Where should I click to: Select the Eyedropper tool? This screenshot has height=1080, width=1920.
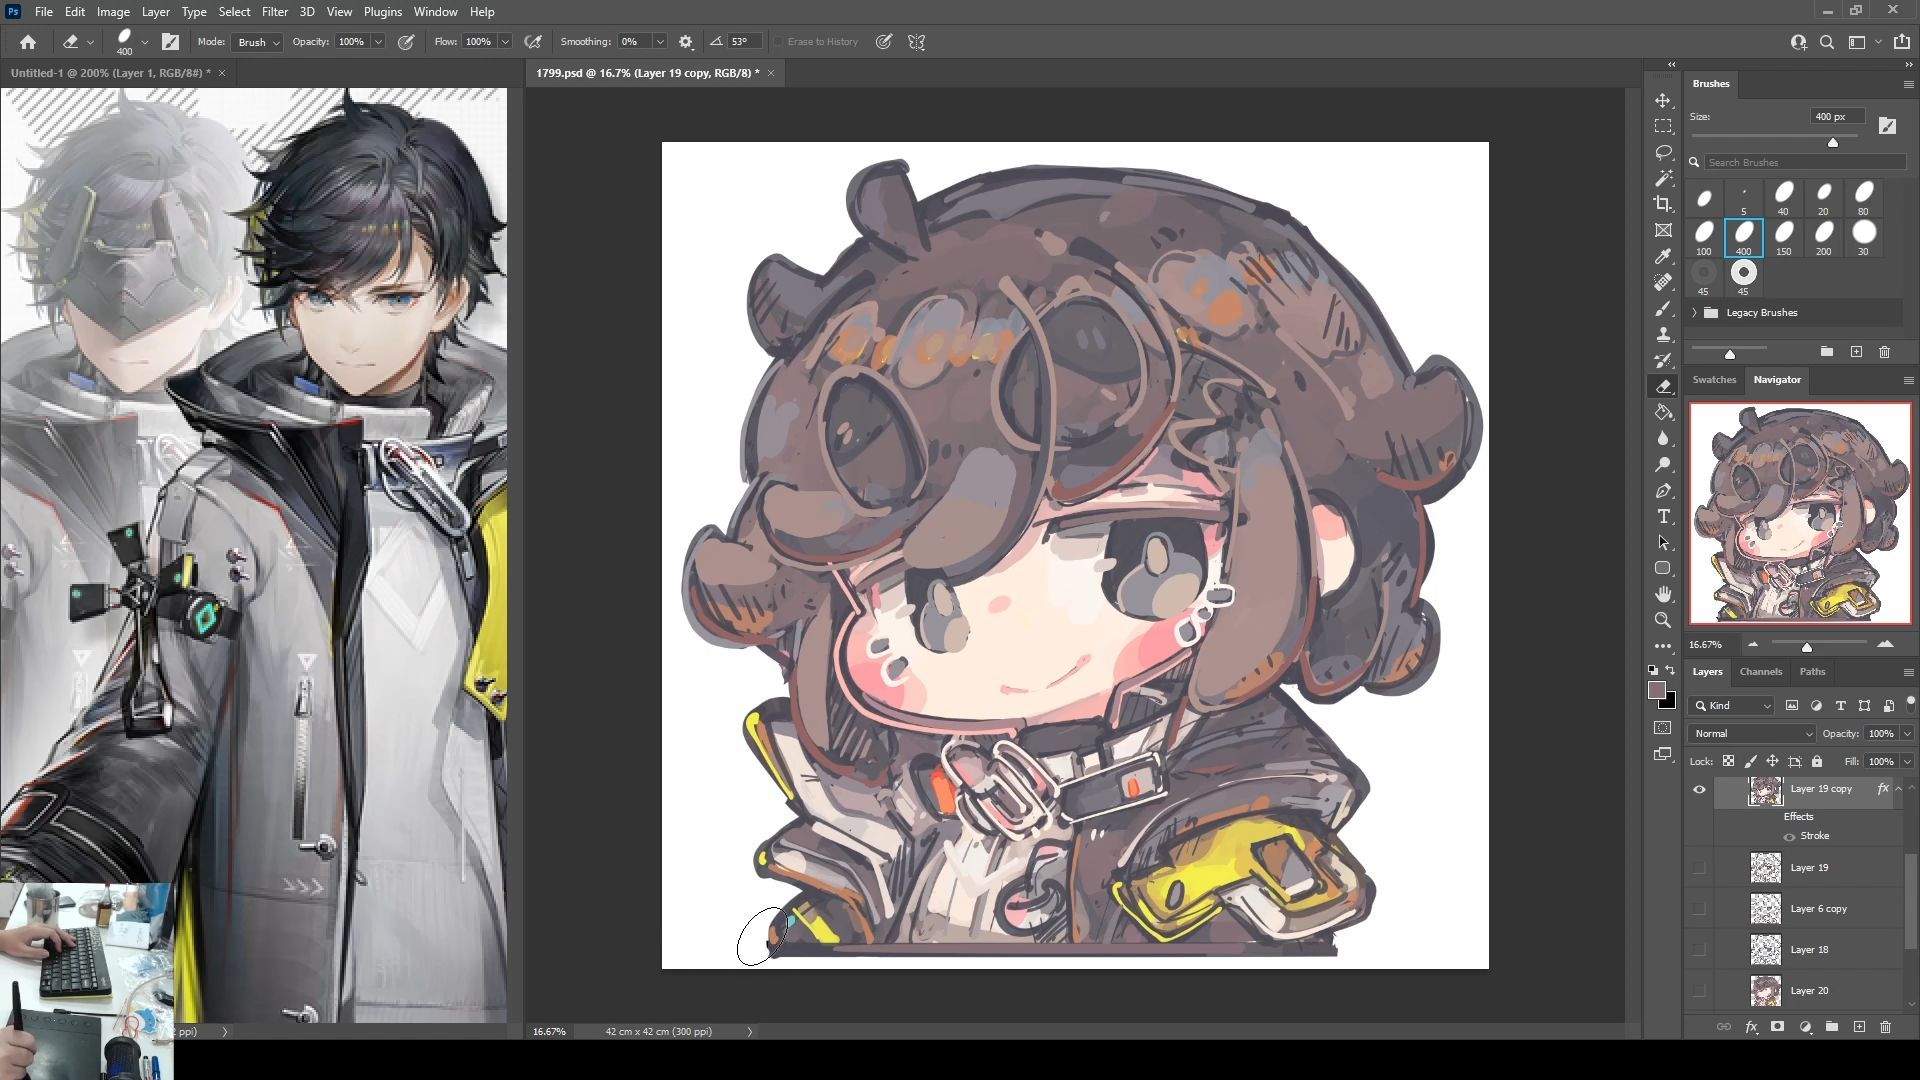pos(1663,256)
